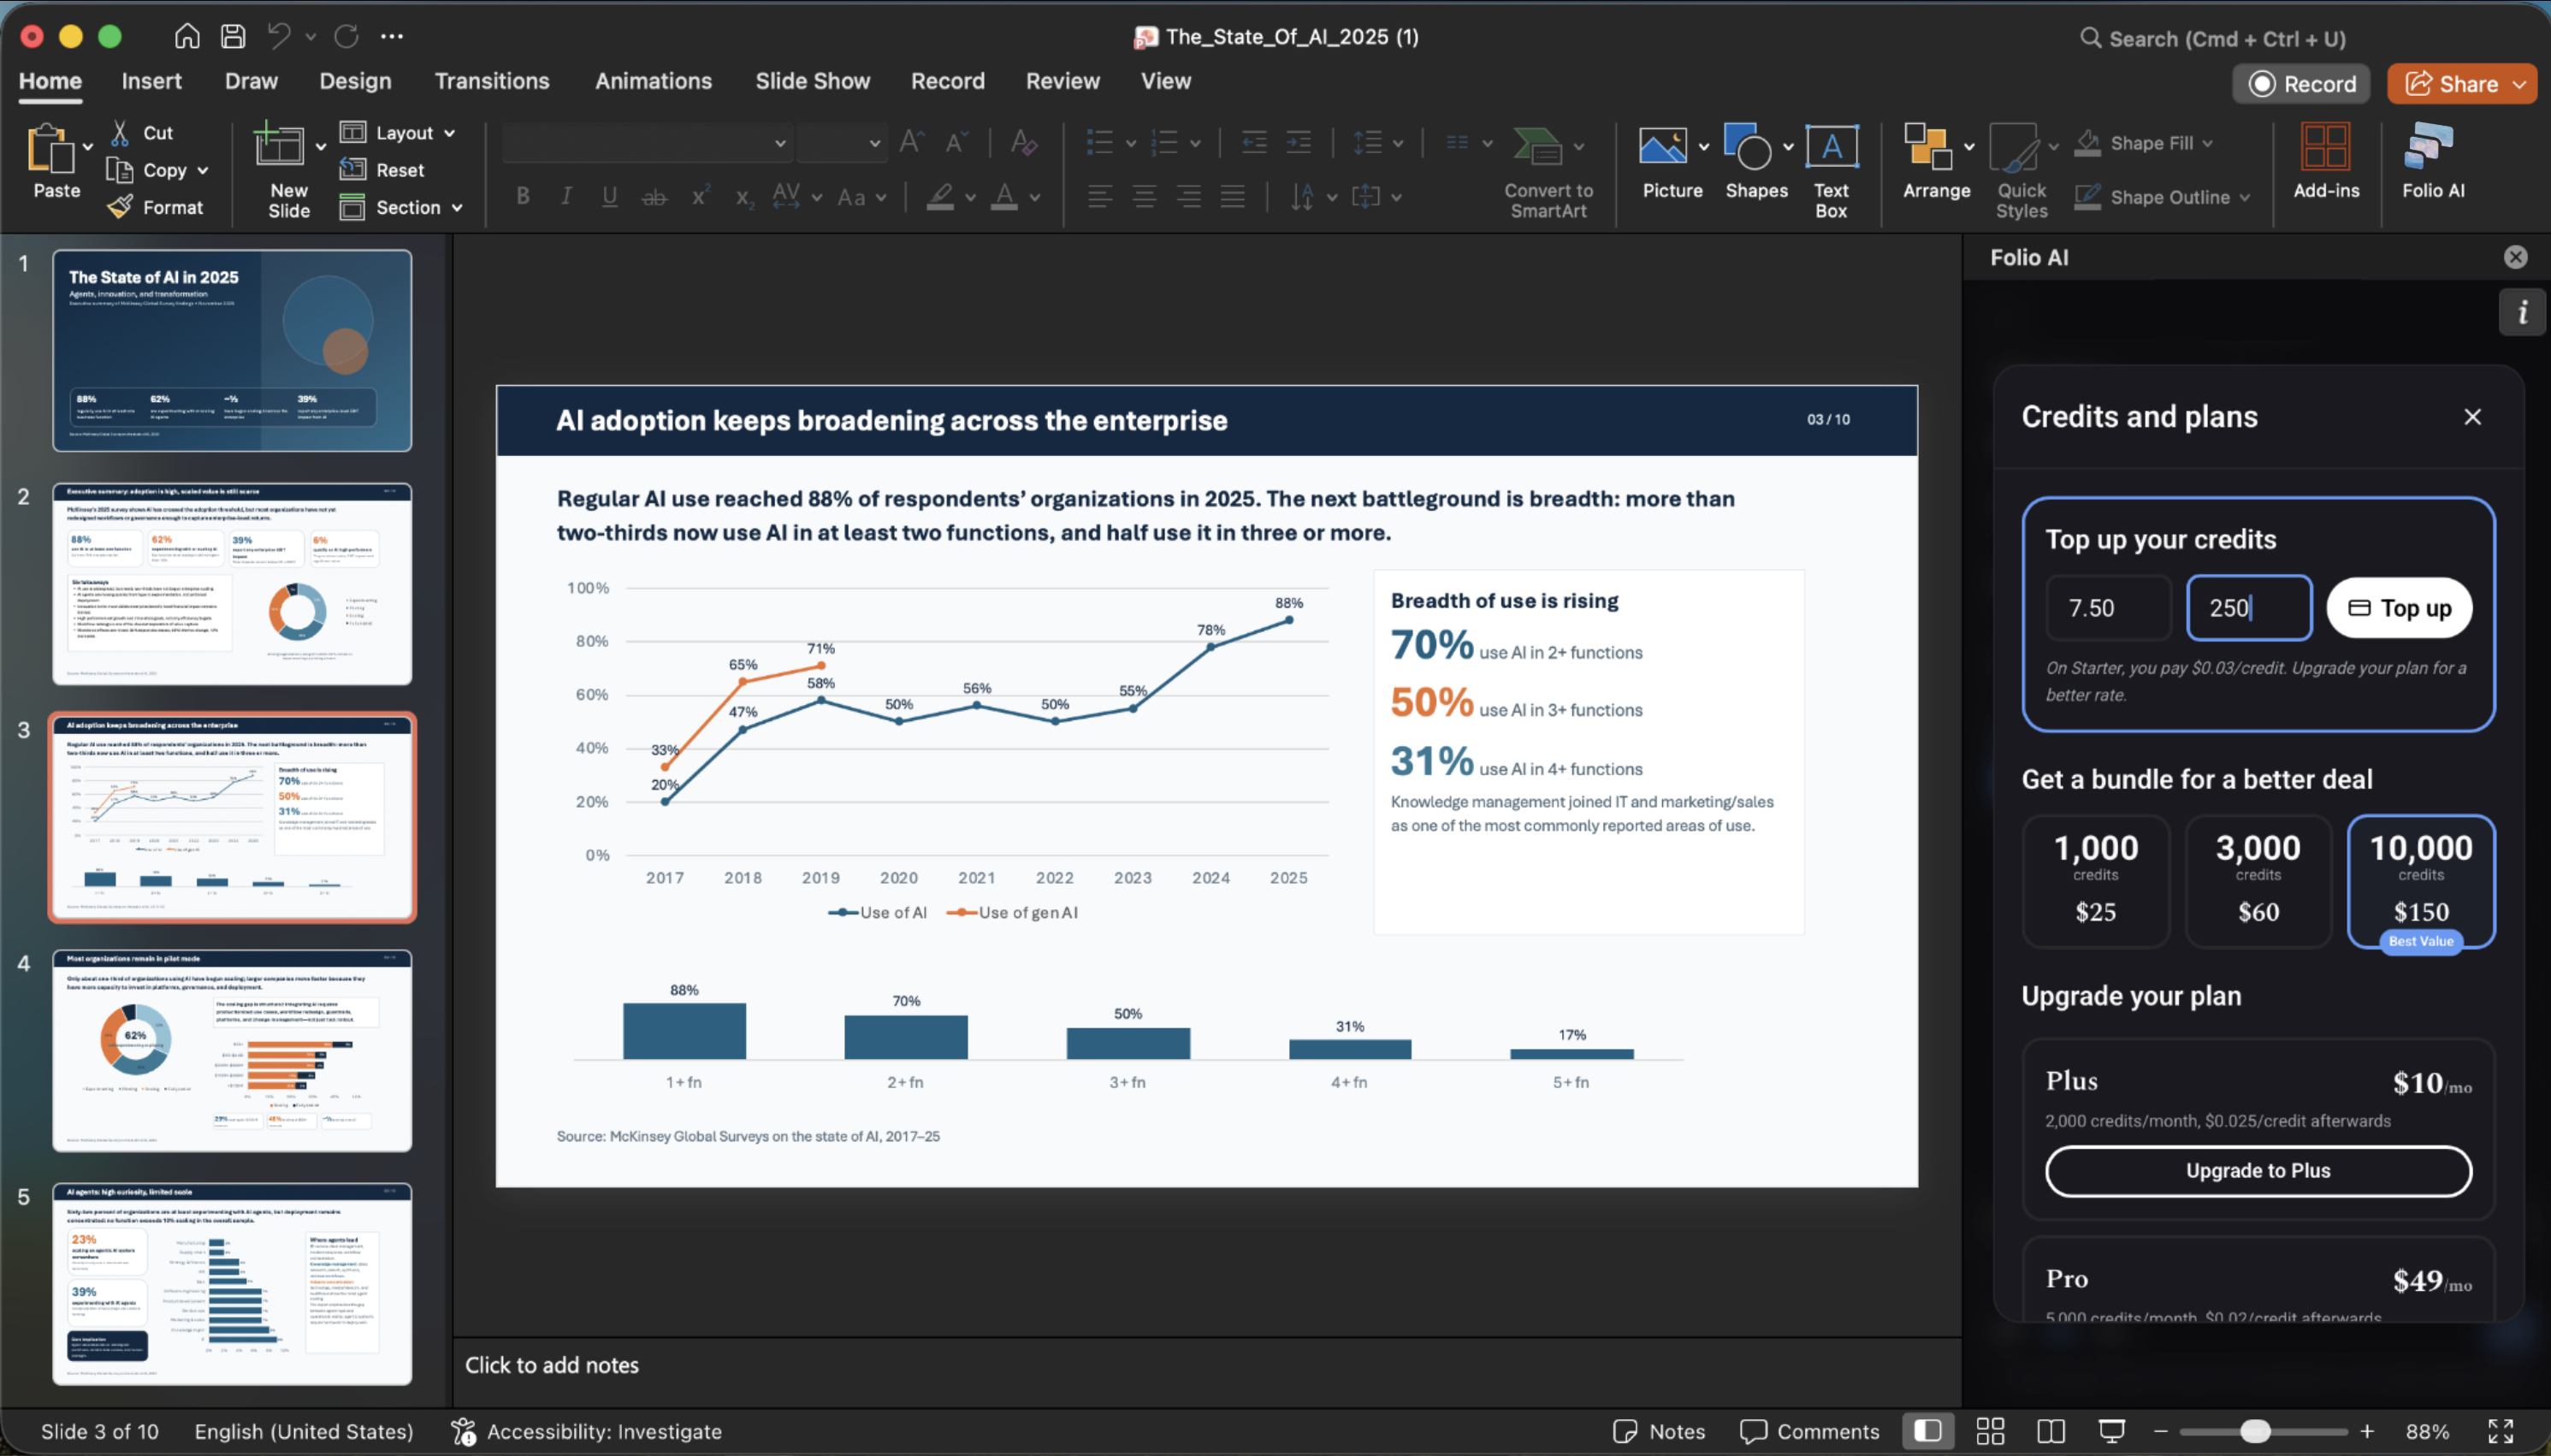This screenshot has width=2551, height=1456.
Task: Click the Top up button
Action: [2399, 608]
